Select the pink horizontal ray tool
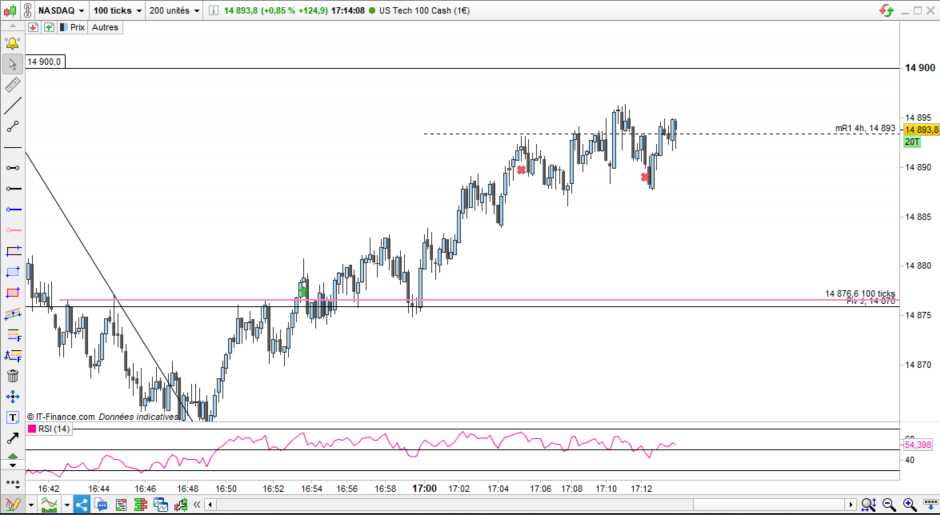This screenshot has height=515, width=940. coord(12,230)
